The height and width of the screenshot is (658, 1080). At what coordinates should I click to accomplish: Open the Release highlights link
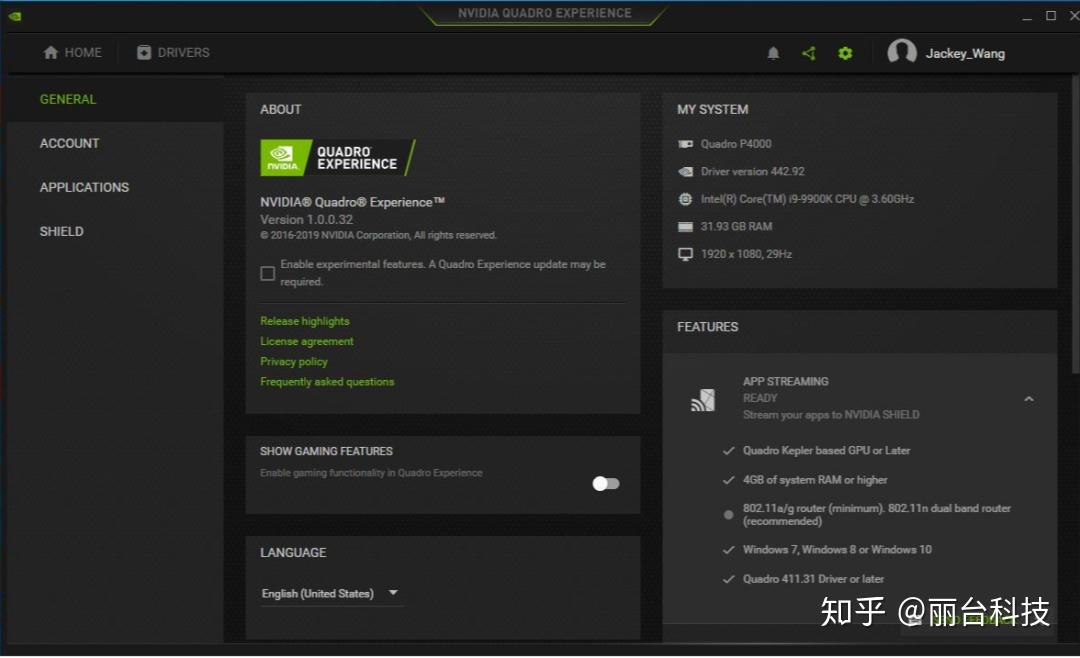pyautogui.click(x=304, y=321)
